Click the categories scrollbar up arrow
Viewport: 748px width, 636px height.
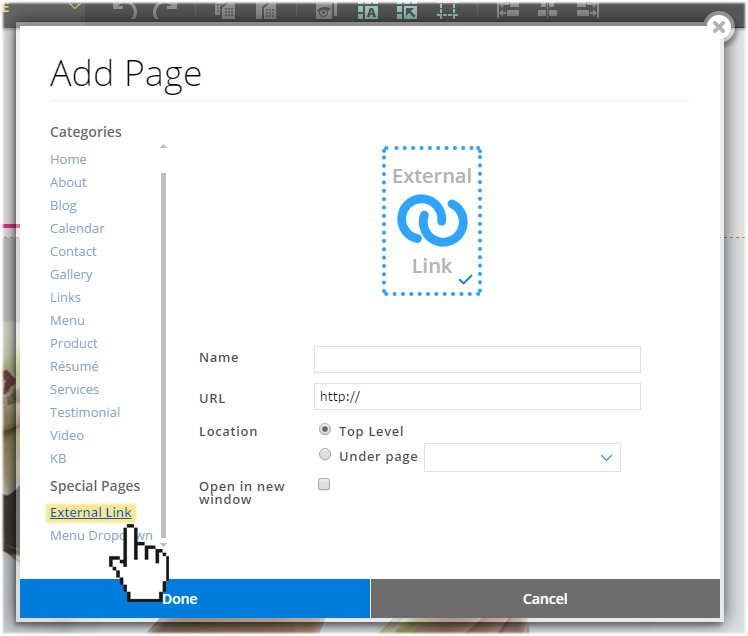pos(164,146)
